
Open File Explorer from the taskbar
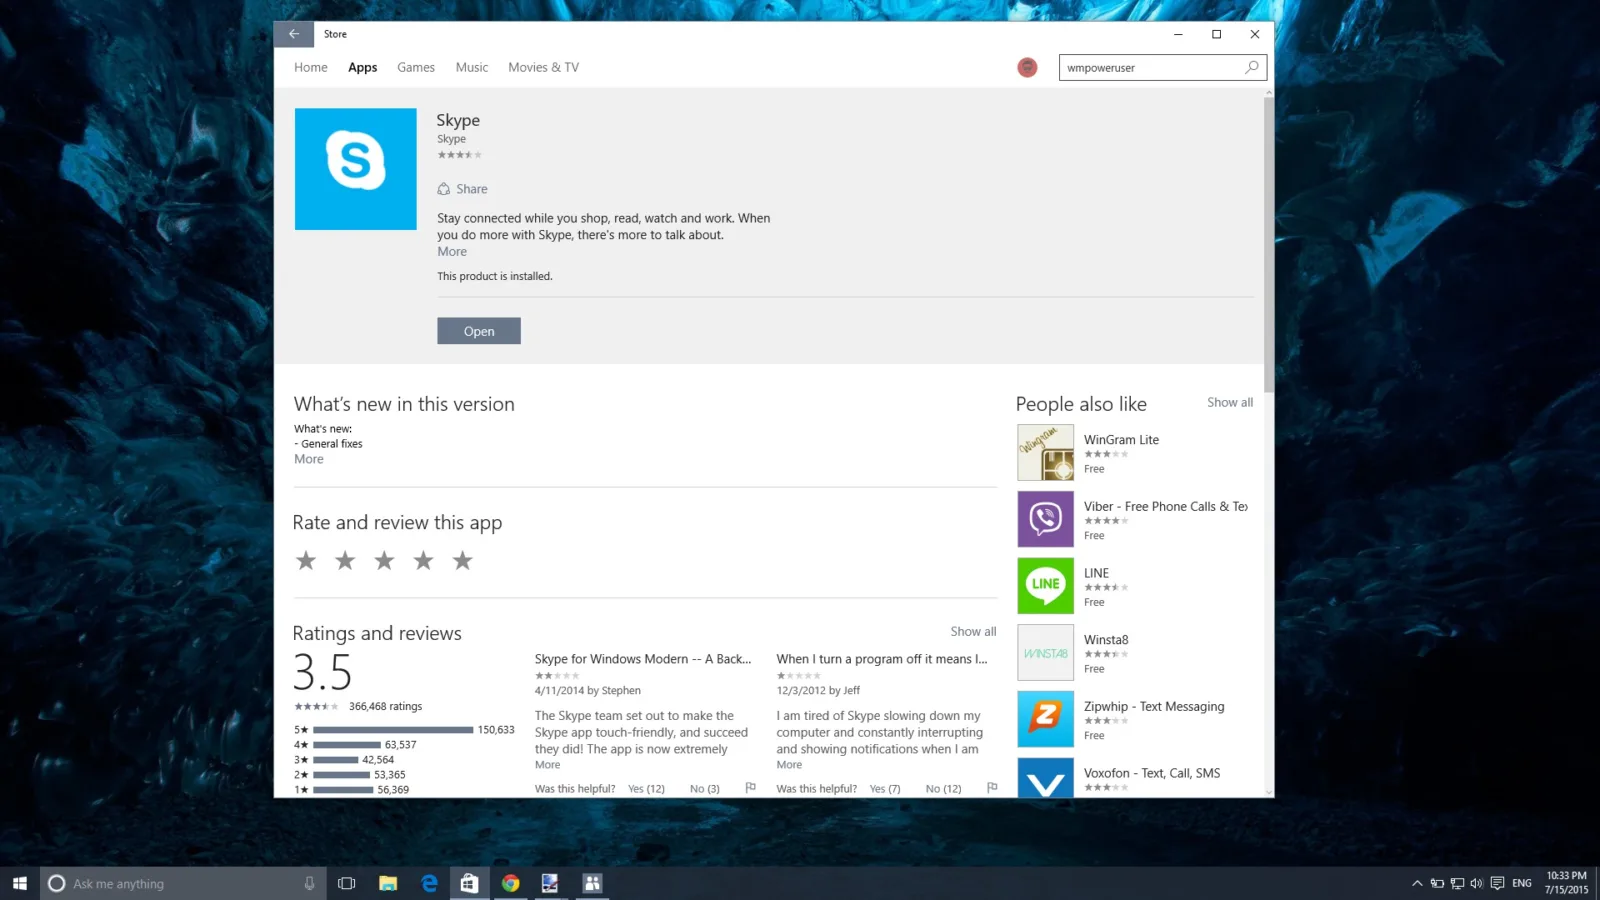click(388, 883)
